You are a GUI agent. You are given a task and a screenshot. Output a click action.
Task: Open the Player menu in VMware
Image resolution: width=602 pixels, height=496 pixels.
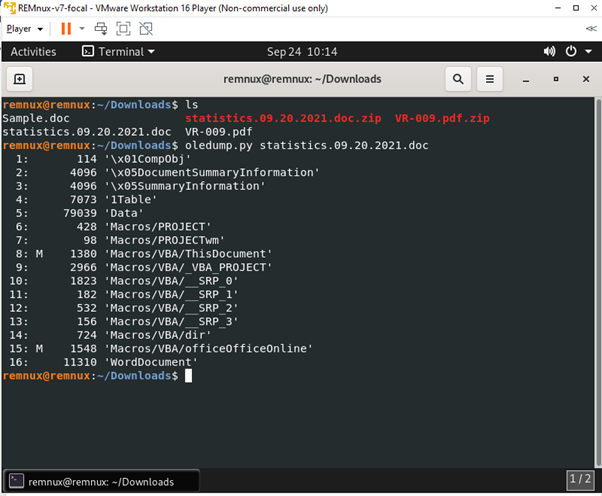24,29
